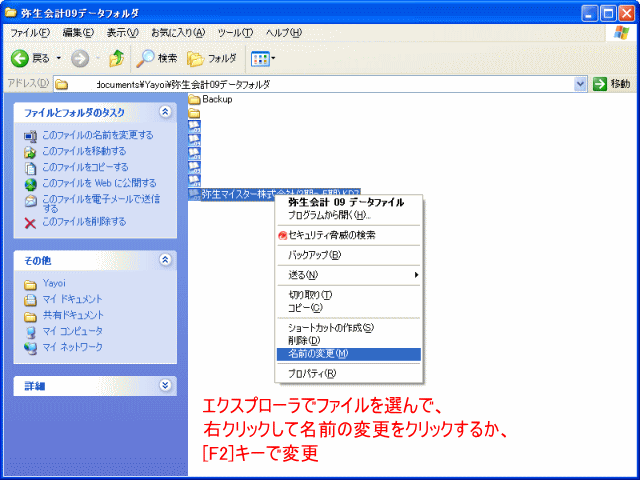Screen dimensions: 640x480
Task: Toggle the Folders (フォルダ) pane button
Action: tap(211, 59)
